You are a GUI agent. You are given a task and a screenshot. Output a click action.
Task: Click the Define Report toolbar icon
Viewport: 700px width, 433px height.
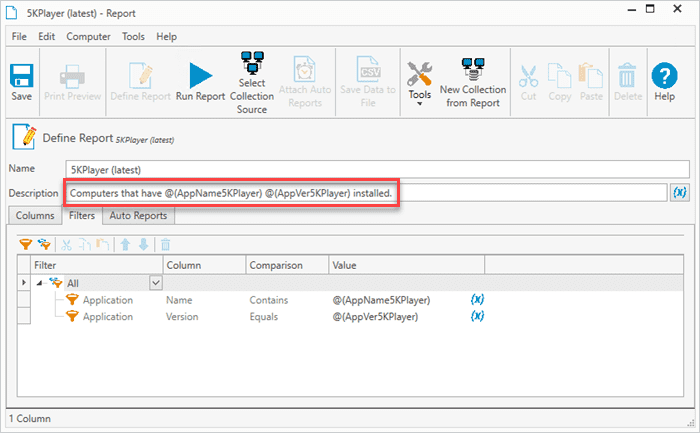[x=140, y=82]
